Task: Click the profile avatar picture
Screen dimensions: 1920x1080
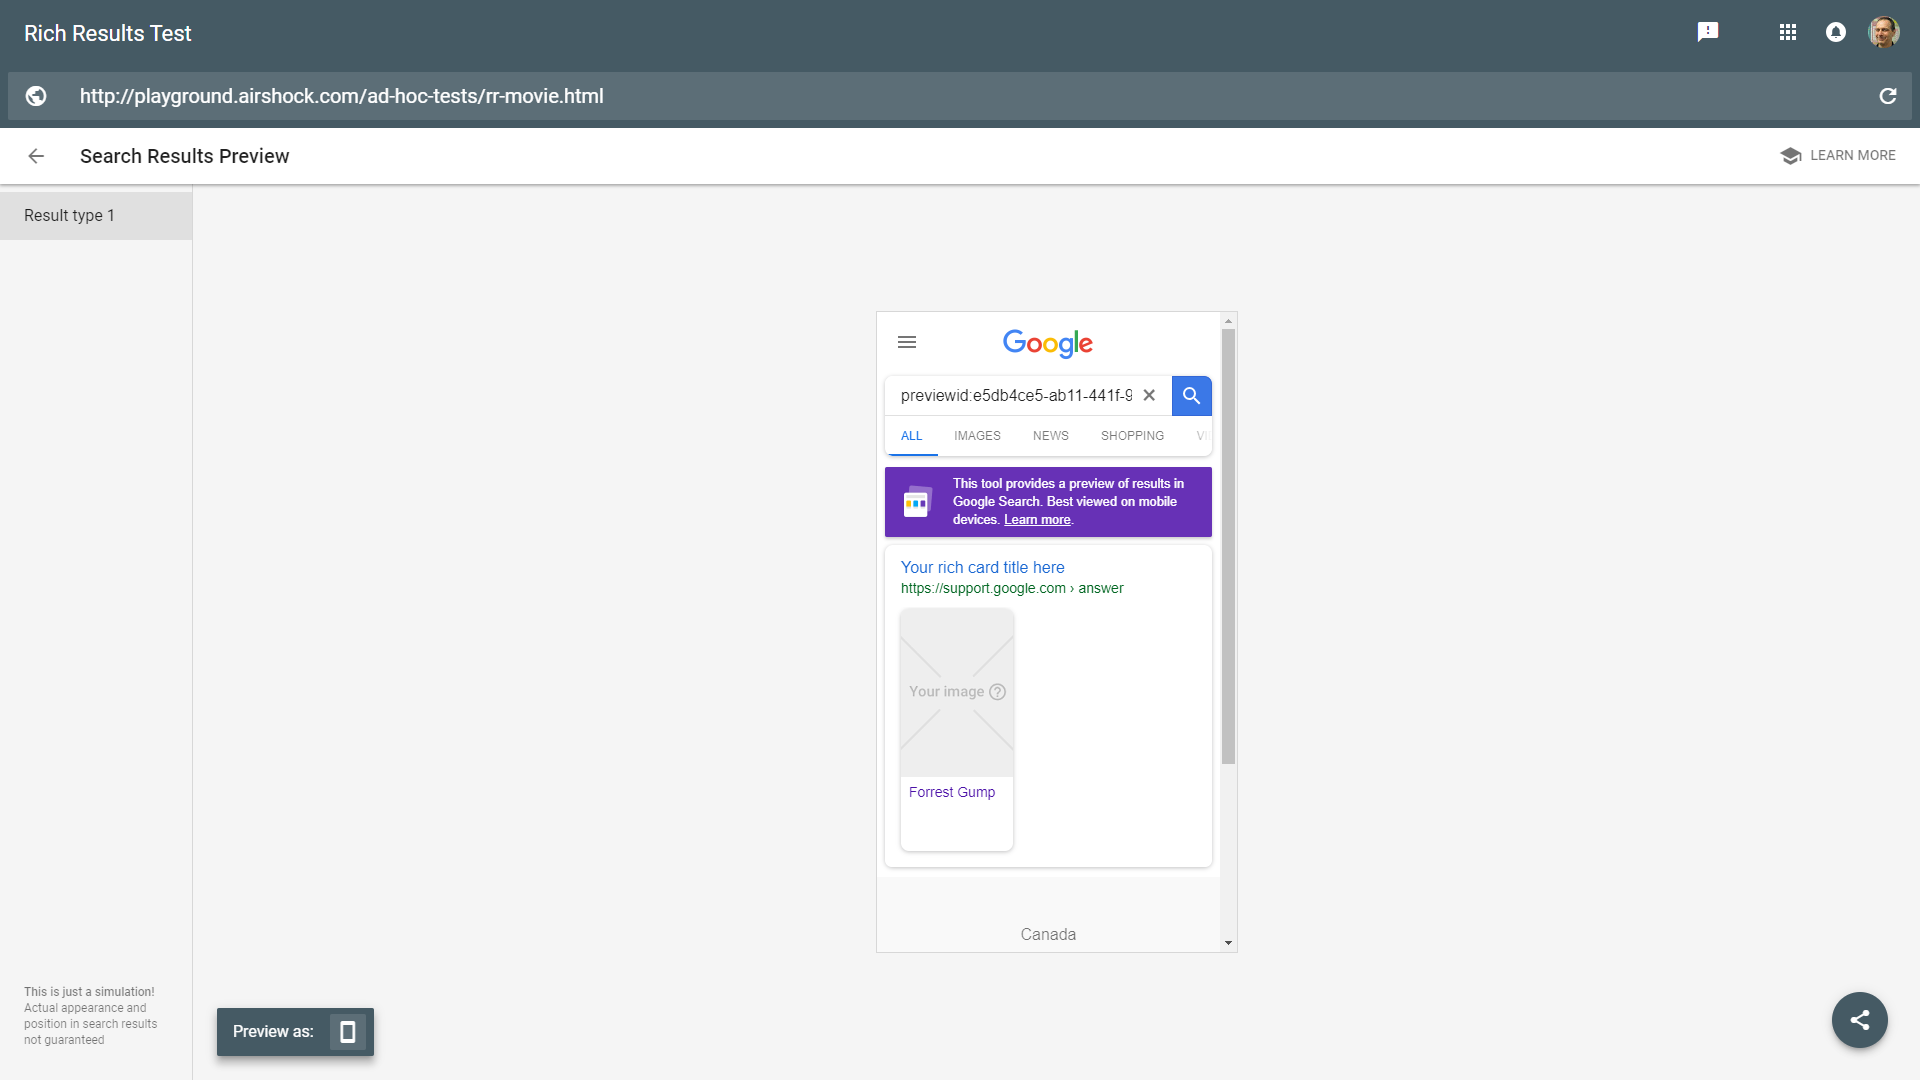Action: pos(1883,31)
